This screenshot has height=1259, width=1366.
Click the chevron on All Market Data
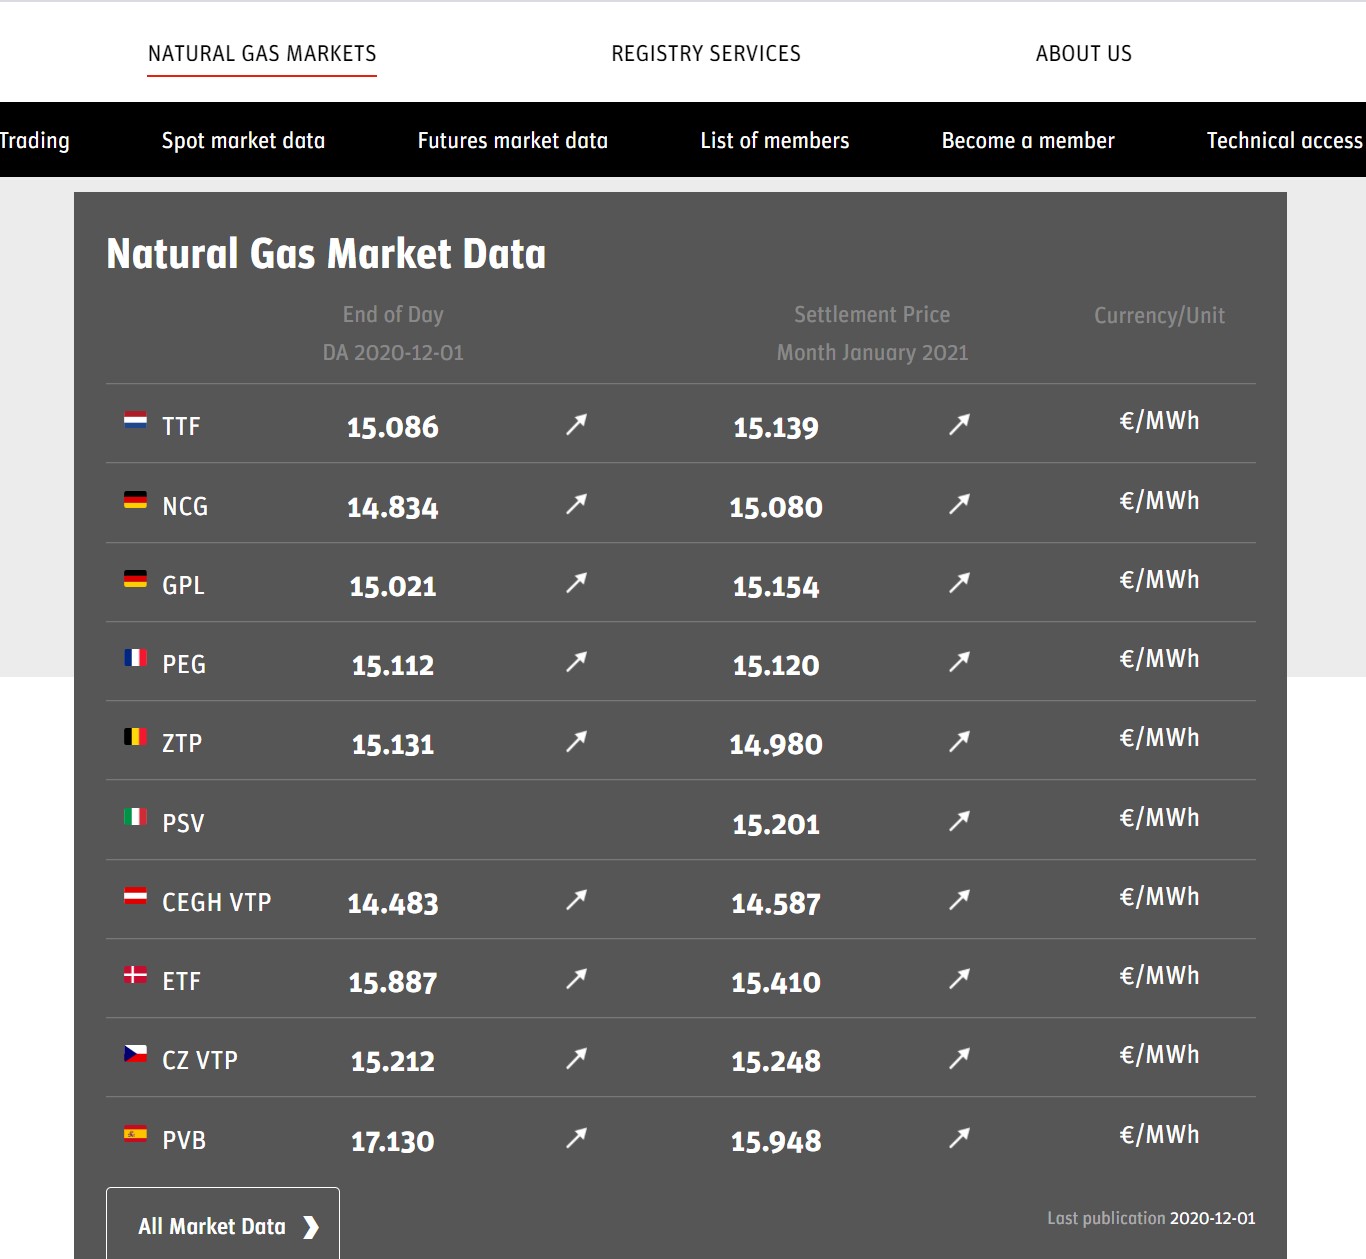tap(311, 1227)
